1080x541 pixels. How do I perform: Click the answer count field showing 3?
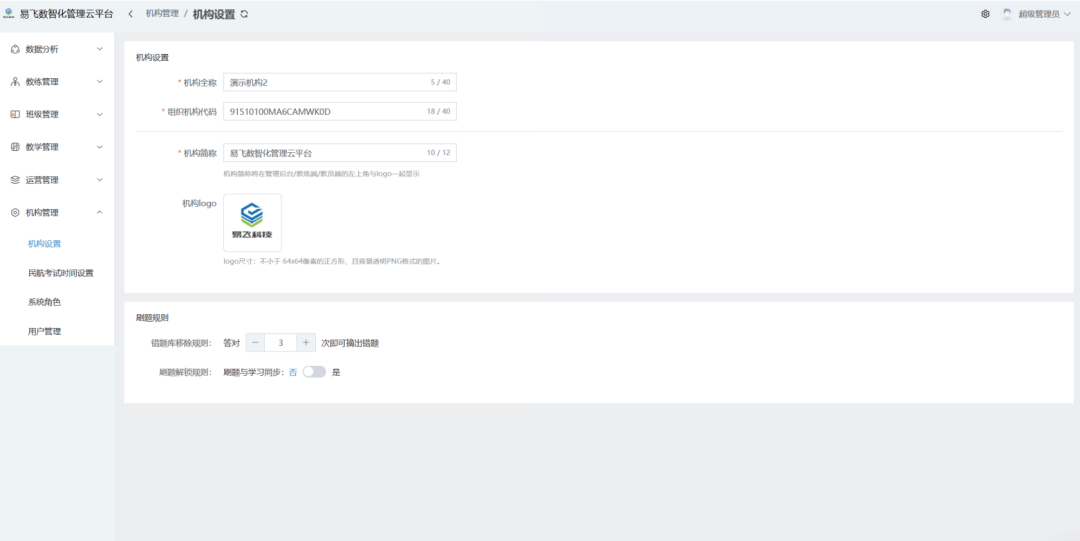click(x=280, y=343)
